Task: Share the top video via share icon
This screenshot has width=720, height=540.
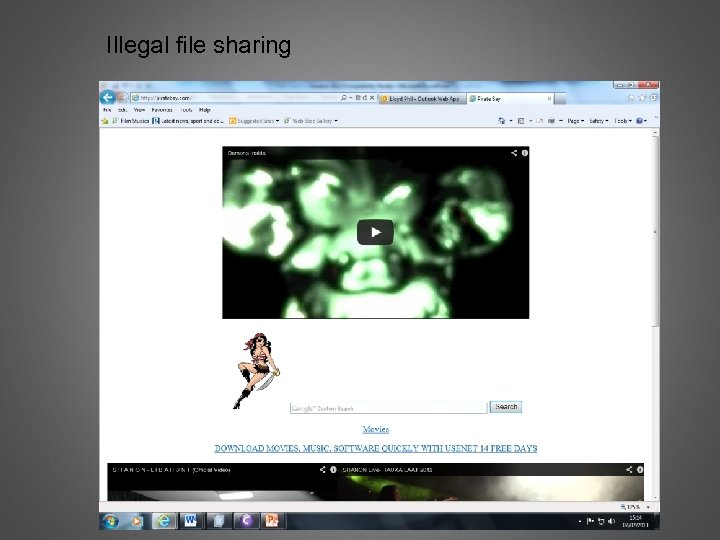Action: (x=514, y=153)
